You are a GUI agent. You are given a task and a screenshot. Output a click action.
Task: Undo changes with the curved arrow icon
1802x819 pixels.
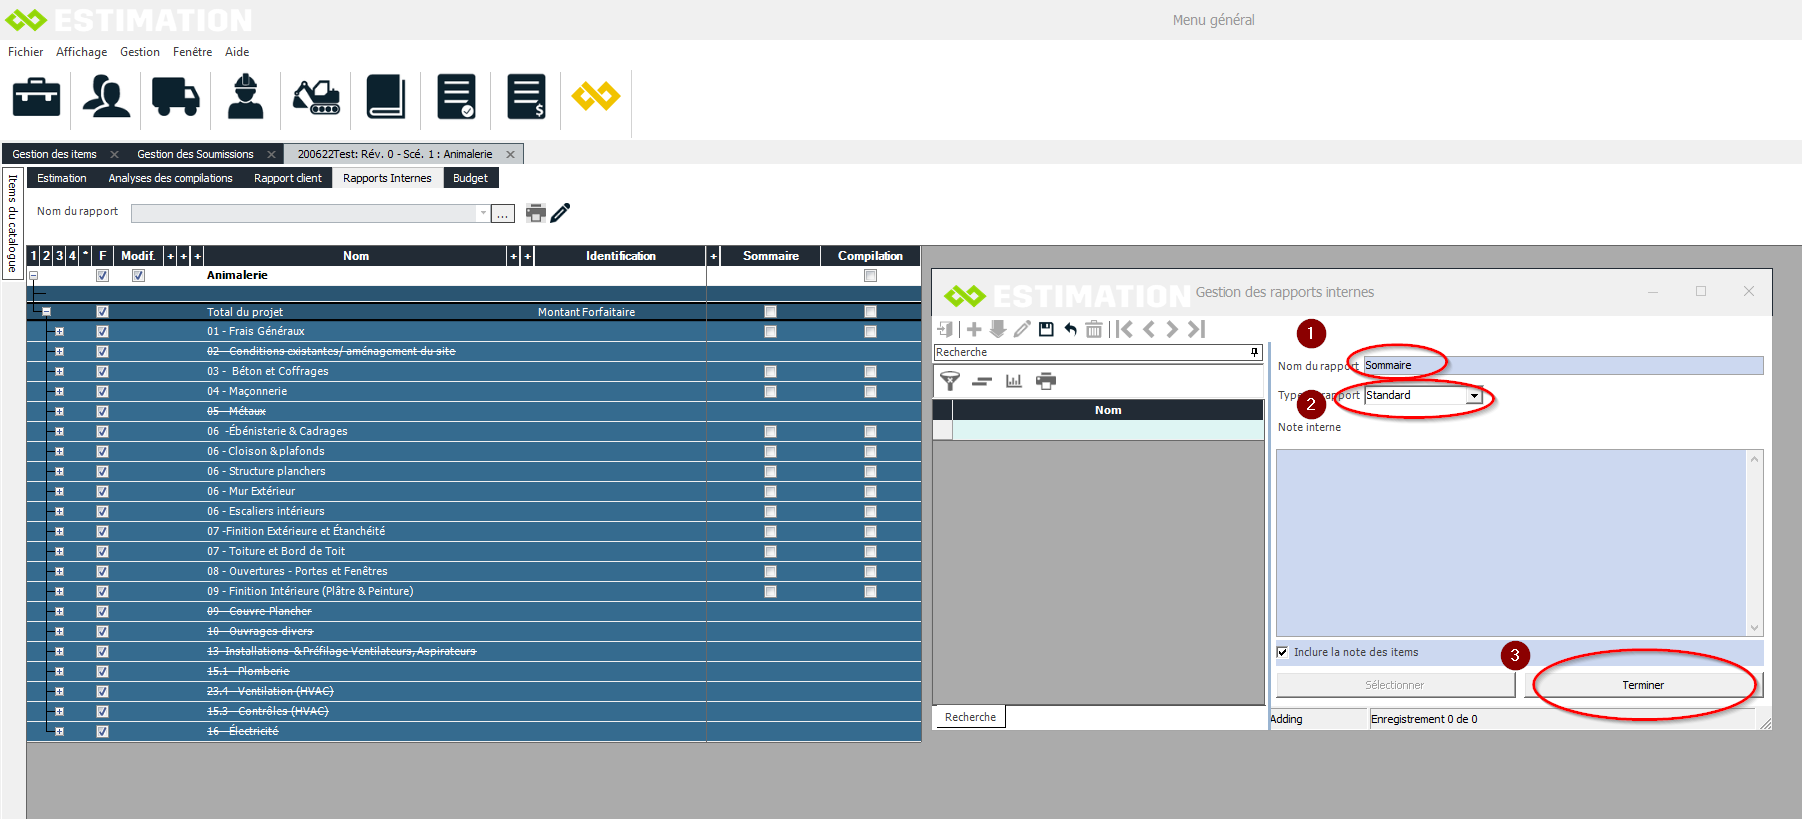pos(1070,329)
